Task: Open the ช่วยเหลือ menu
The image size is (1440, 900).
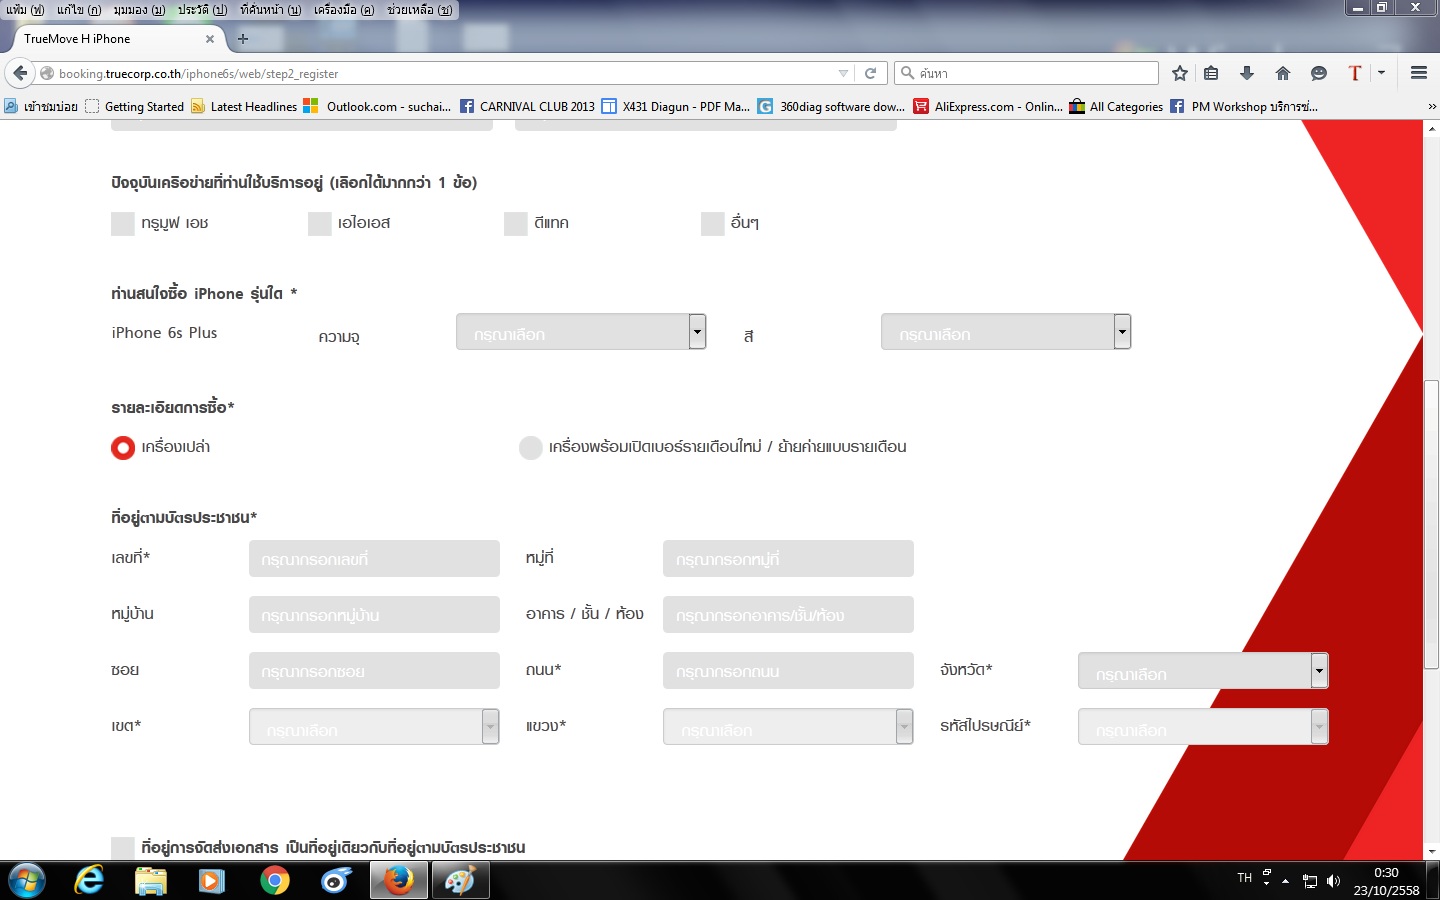Action: [420, 10]
